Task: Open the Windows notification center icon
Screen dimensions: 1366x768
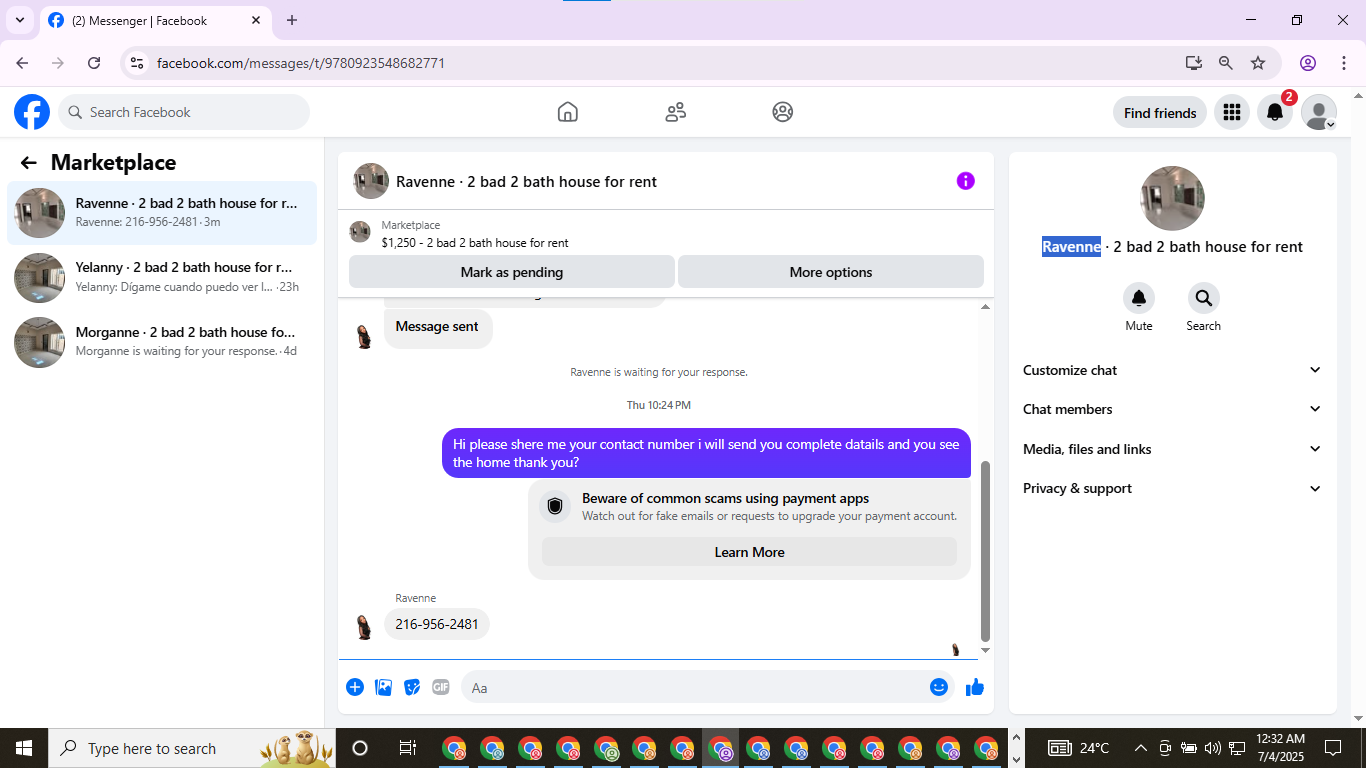Action: point(1333,748)
